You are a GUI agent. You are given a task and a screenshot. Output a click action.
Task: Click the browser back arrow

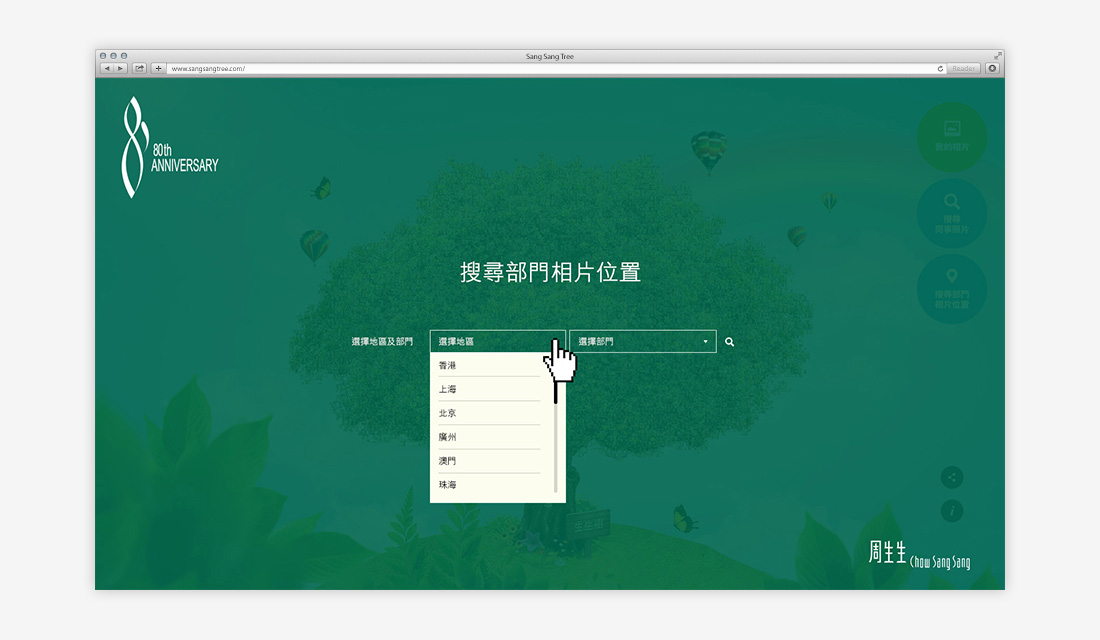click(107, 69)
